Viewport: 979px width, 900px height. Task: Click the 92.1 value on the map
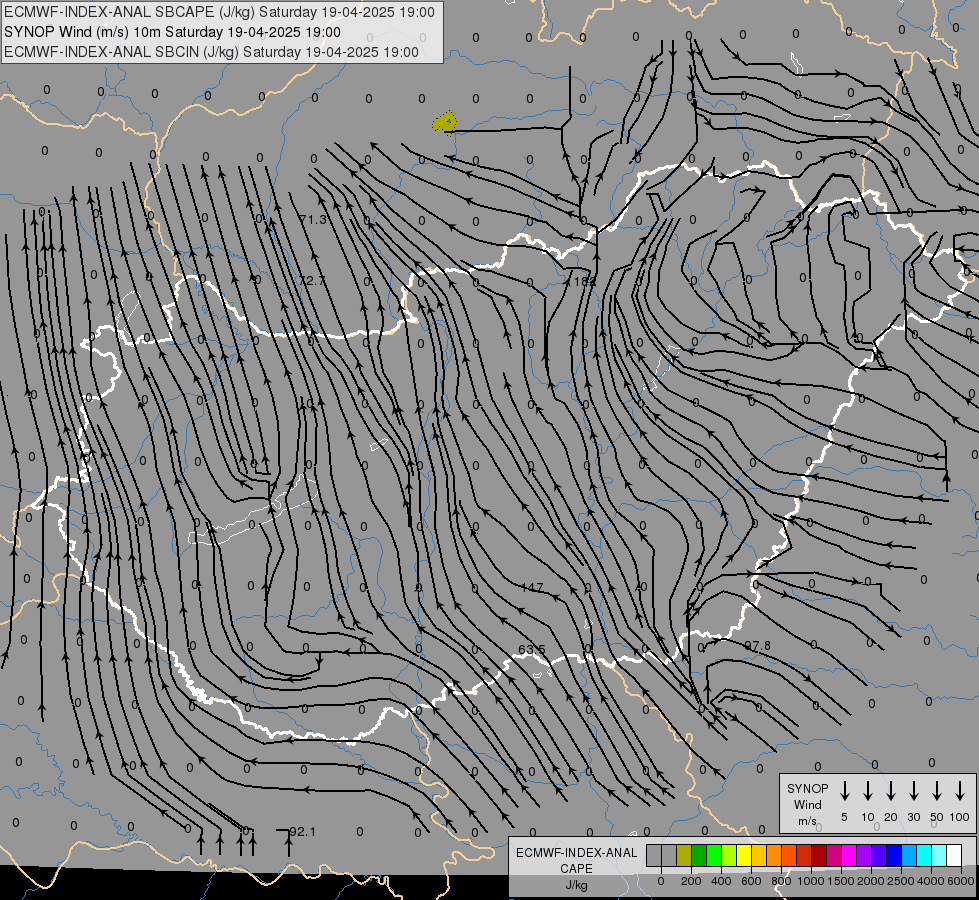(x=303, y=832)
